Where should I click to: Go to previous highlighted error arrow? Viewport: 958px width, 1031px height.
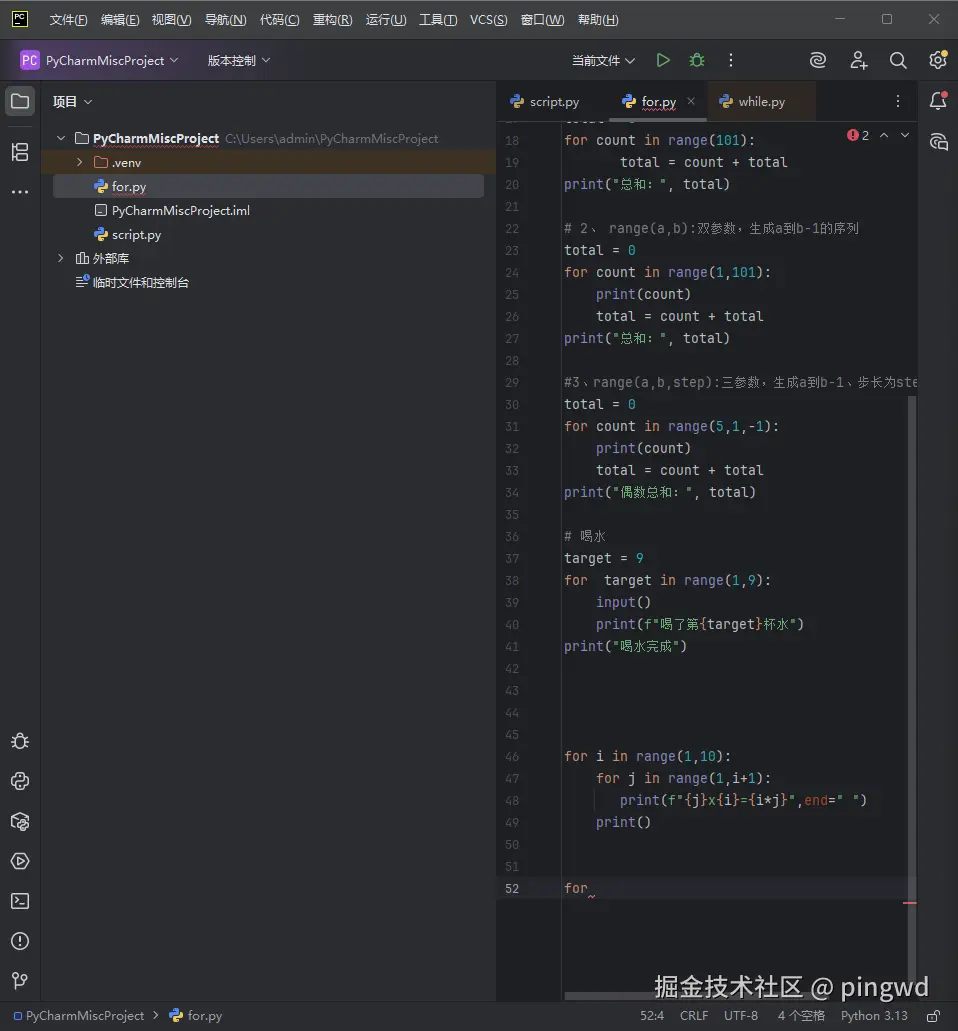(884, 135)
